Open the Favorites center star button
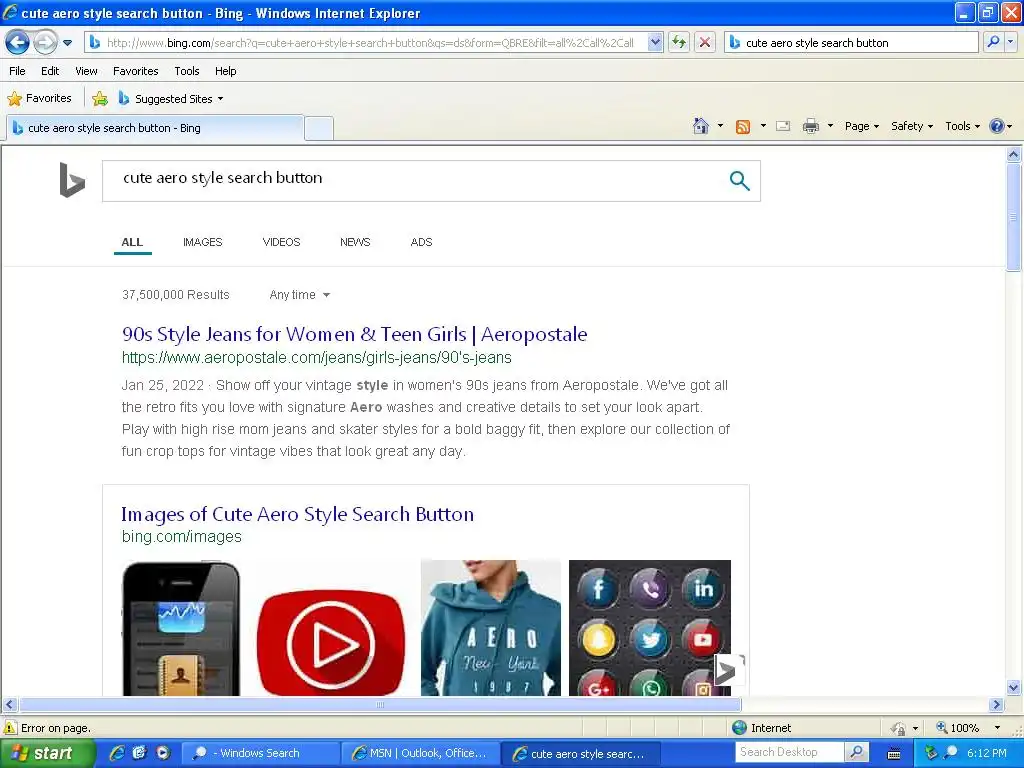Image resolution: width=1024 pixels, height=768 pixels. (x=39, y=99)
